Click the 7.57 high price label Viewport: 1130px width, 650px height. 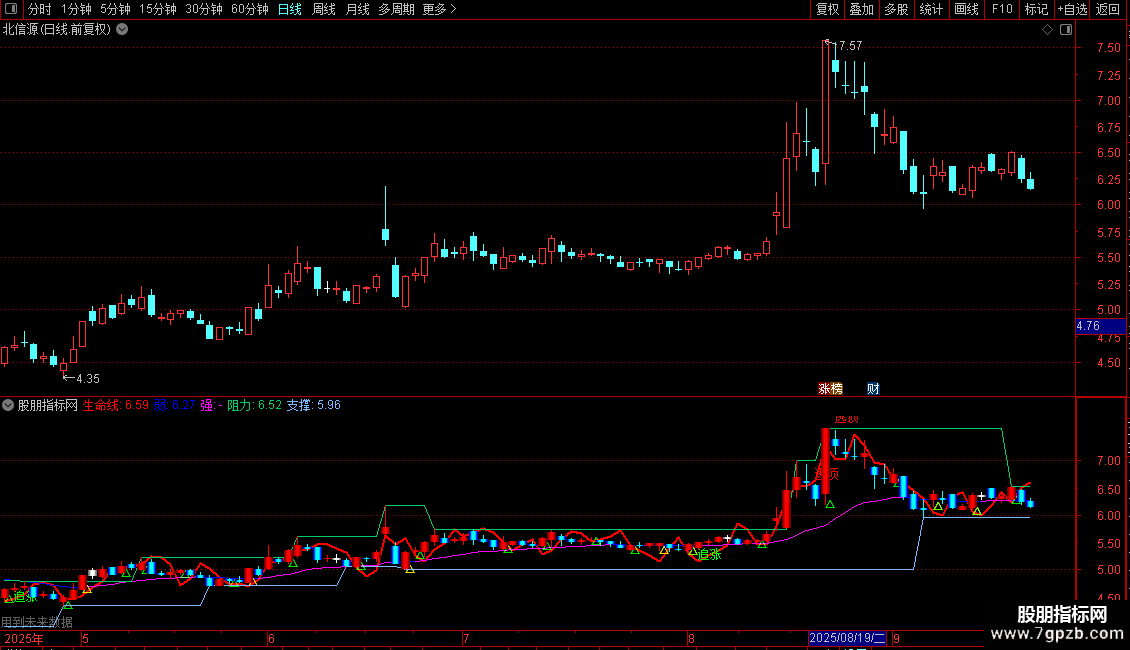850,45
